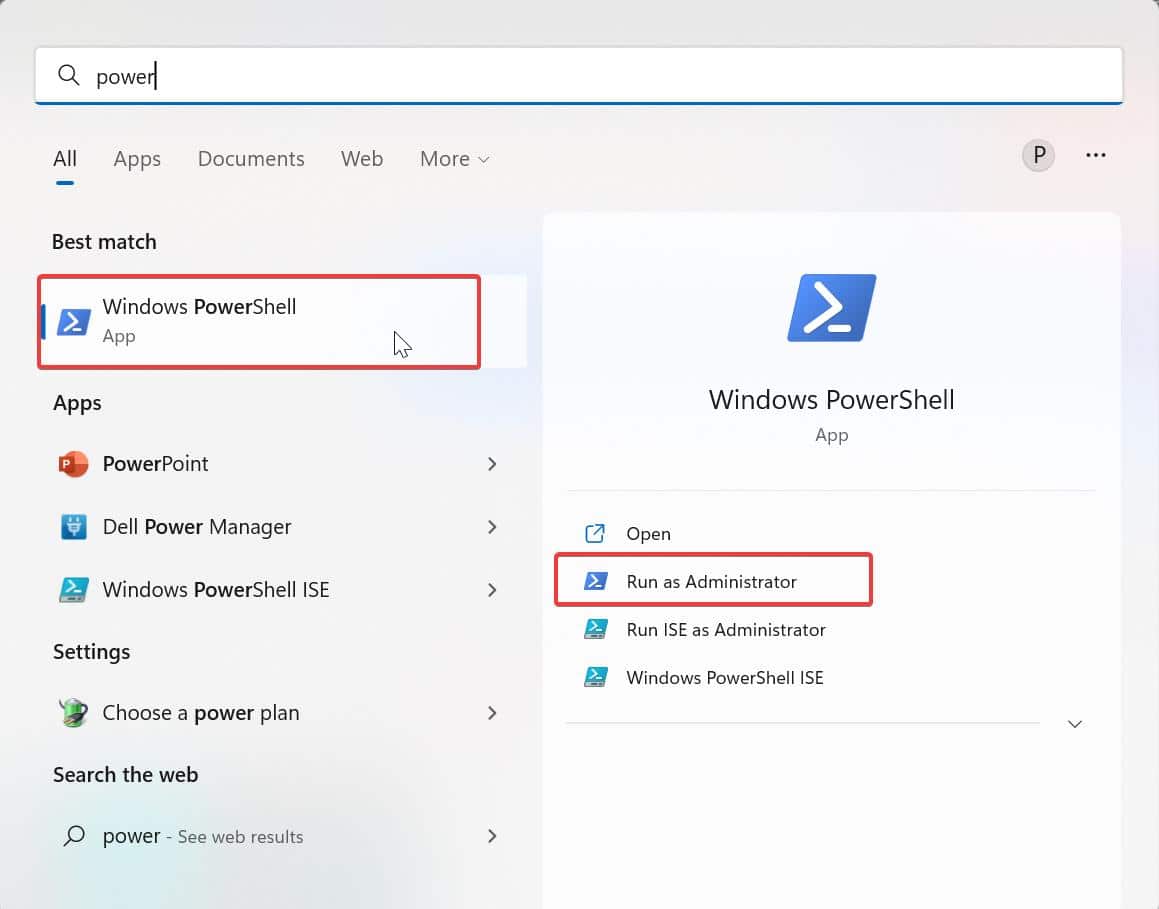
Task: Switch to the Web search tab
Action: (362, 159)
